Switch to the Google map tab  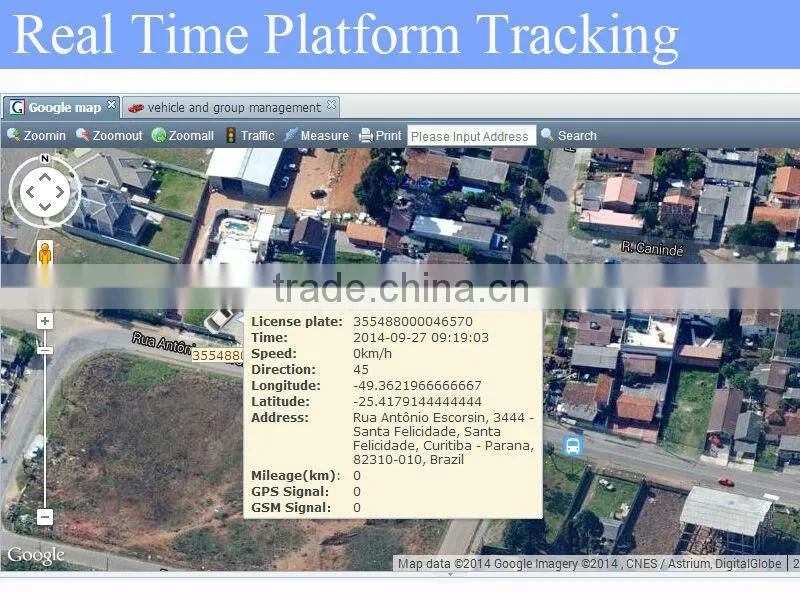(x=62, y=107)
